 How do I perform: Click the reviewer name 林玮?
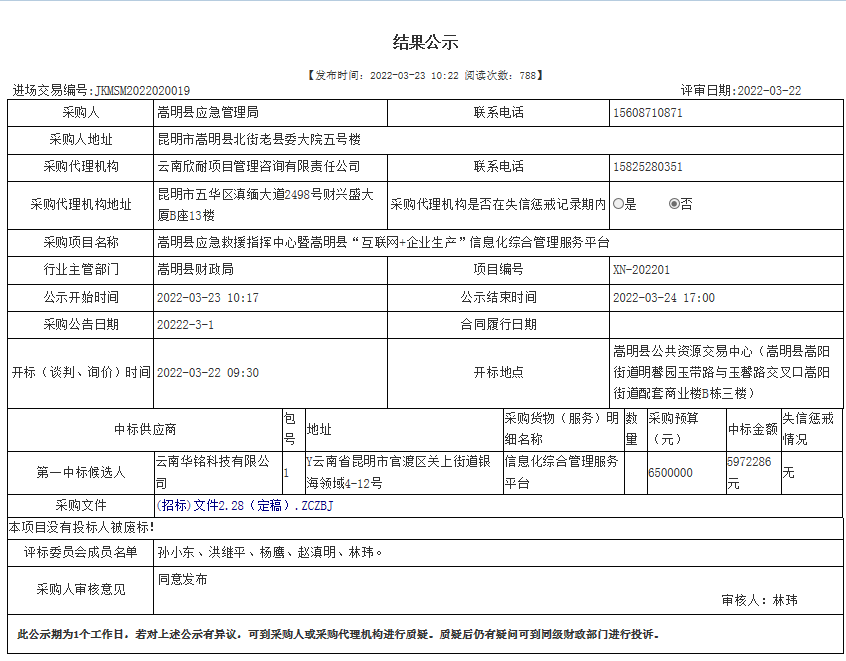(x=785, y=601)
